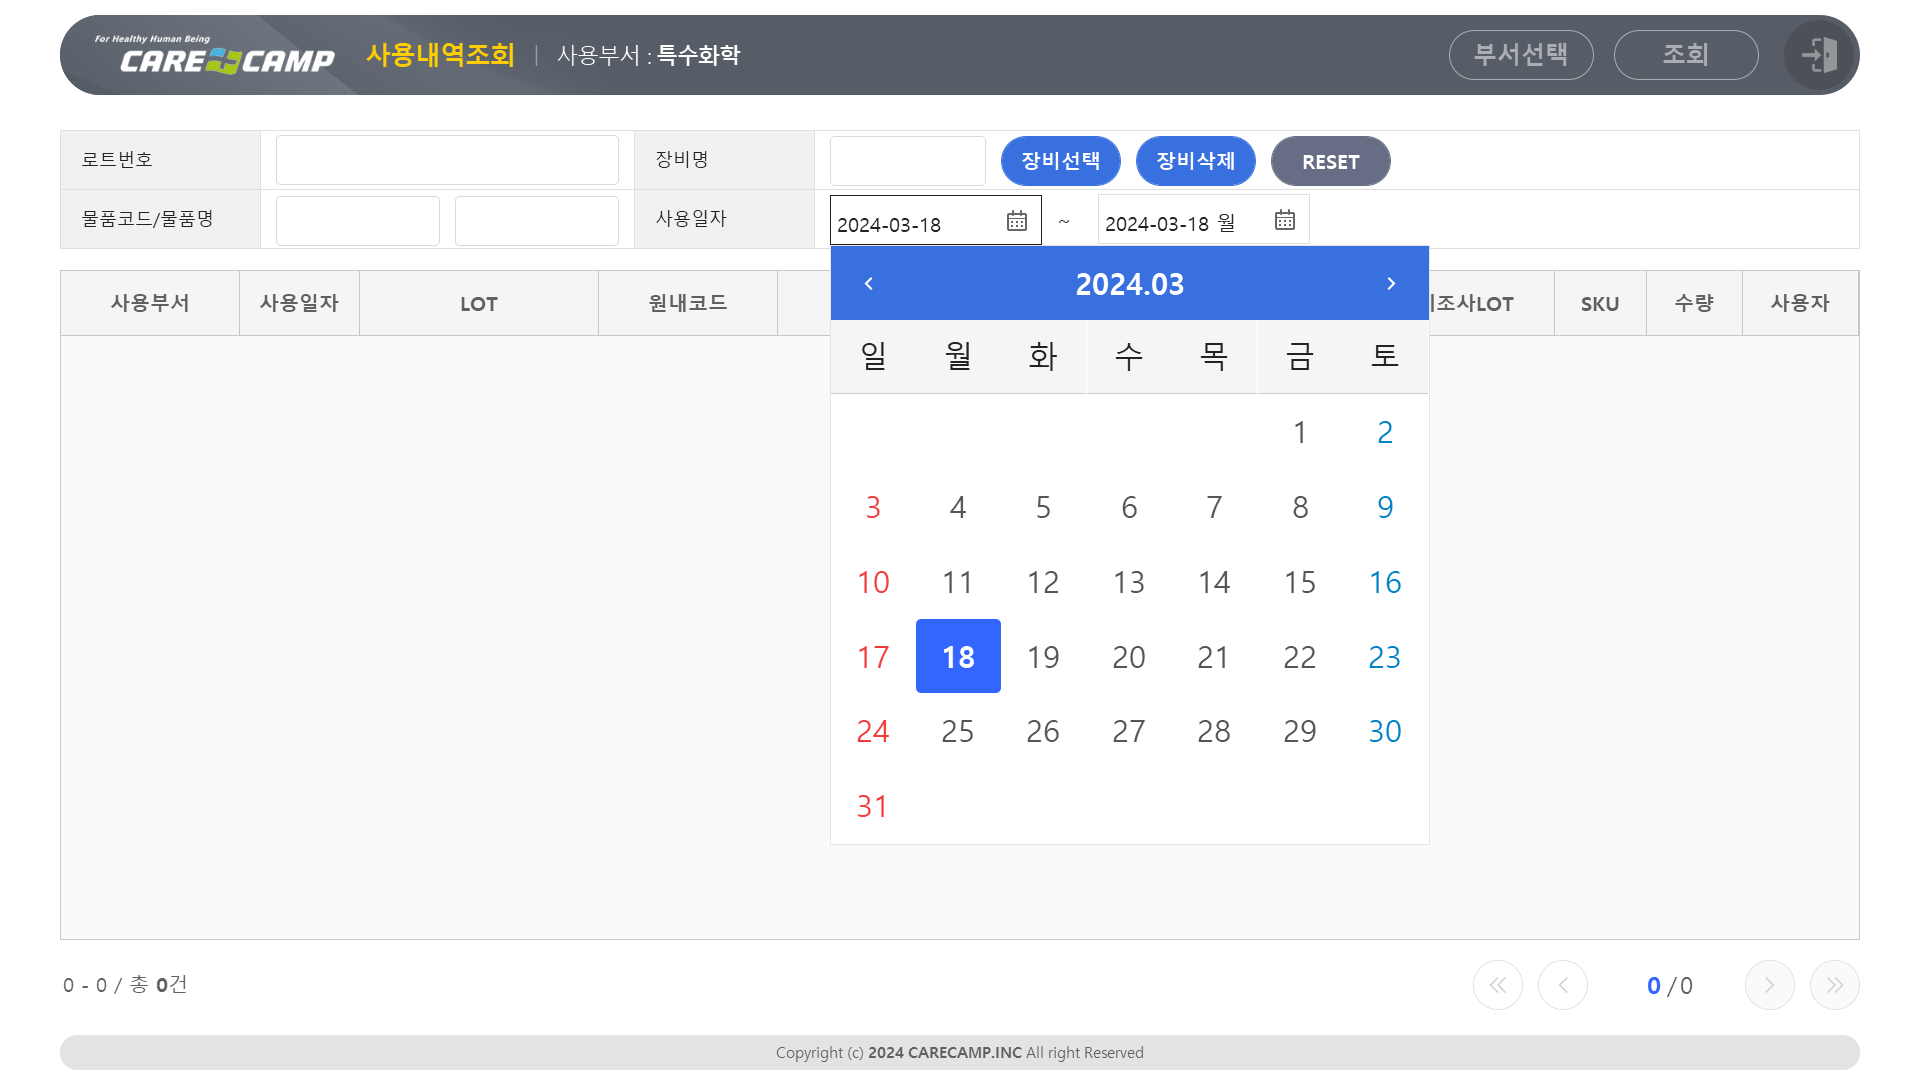Image resolution: width=1920 pixels, height=1078 pixels.
Task: Select day 12 in the calendar
Action: point(1043,582)
